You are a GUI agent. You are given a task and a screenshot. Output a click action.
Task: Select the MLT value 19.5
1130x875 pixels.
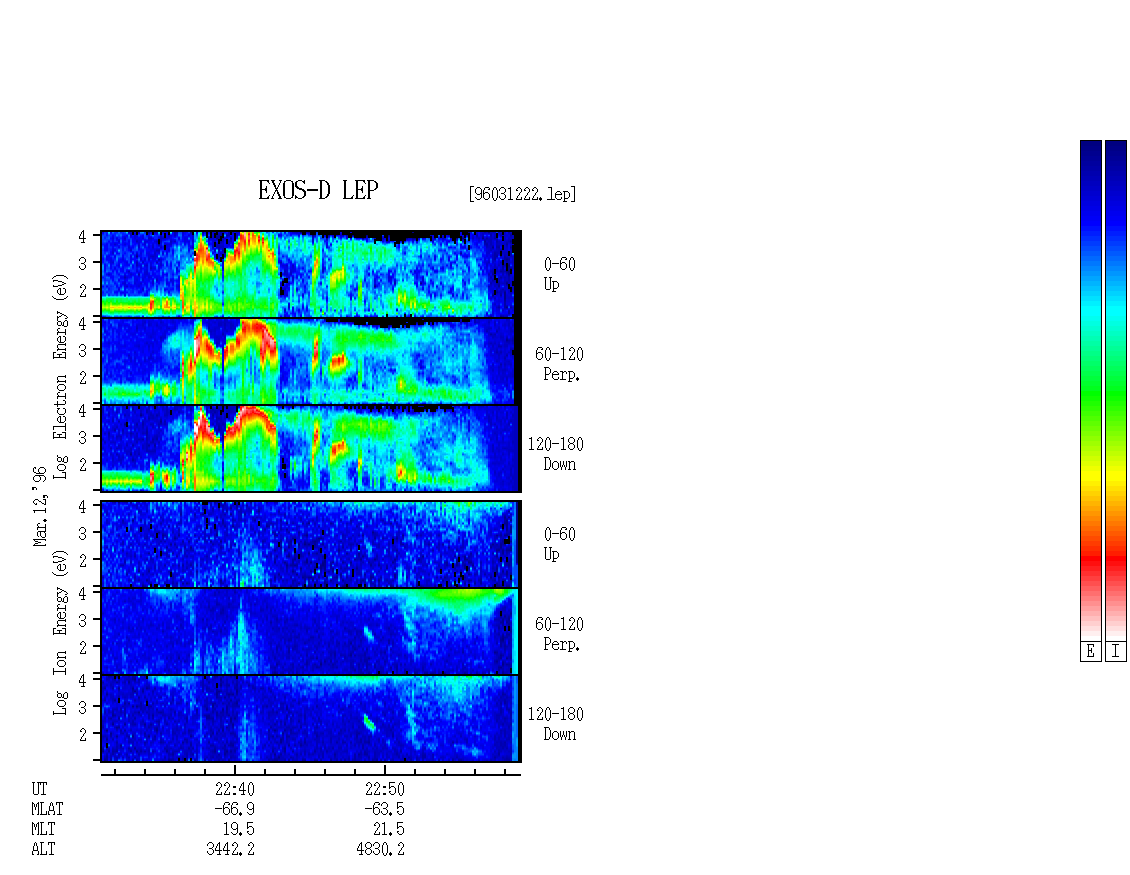(x=239, y=829)
